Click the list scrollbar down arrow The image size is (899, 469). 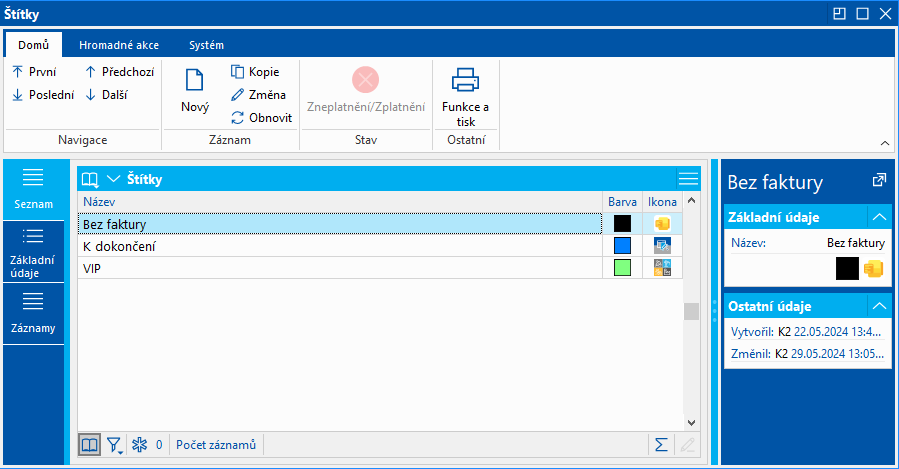(691, 423)
